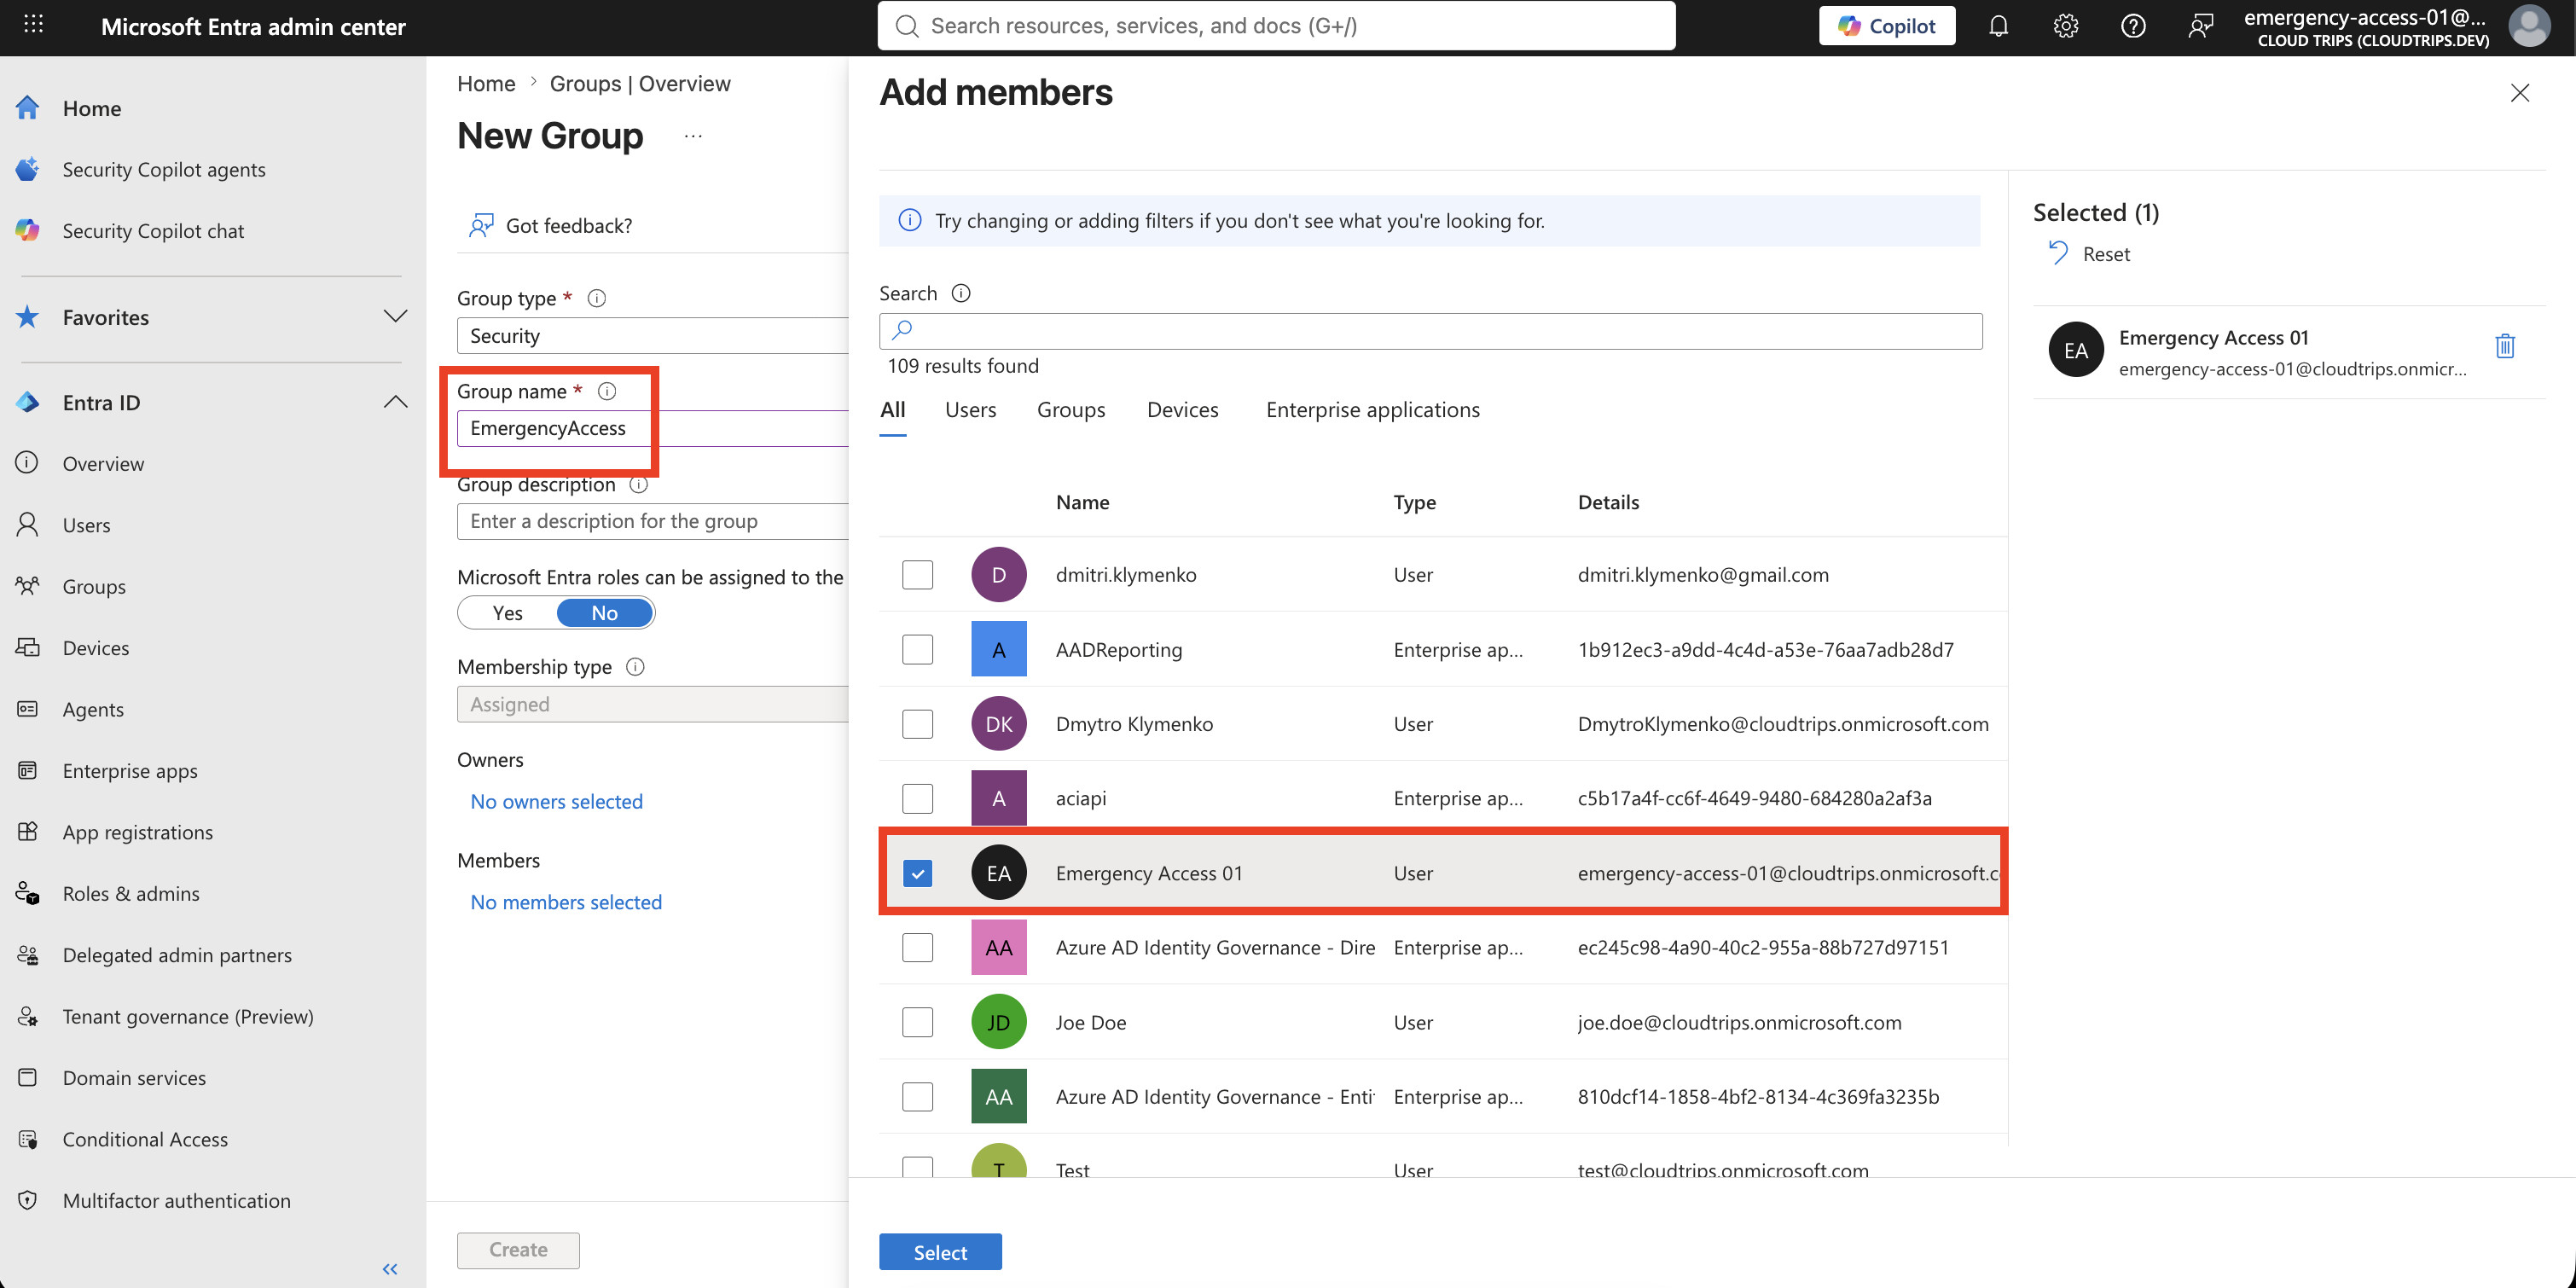Viewport: 2576px width, 1288px height.
Task: Click the Groups | Overview breadcrumb
Action: point(640,84)
